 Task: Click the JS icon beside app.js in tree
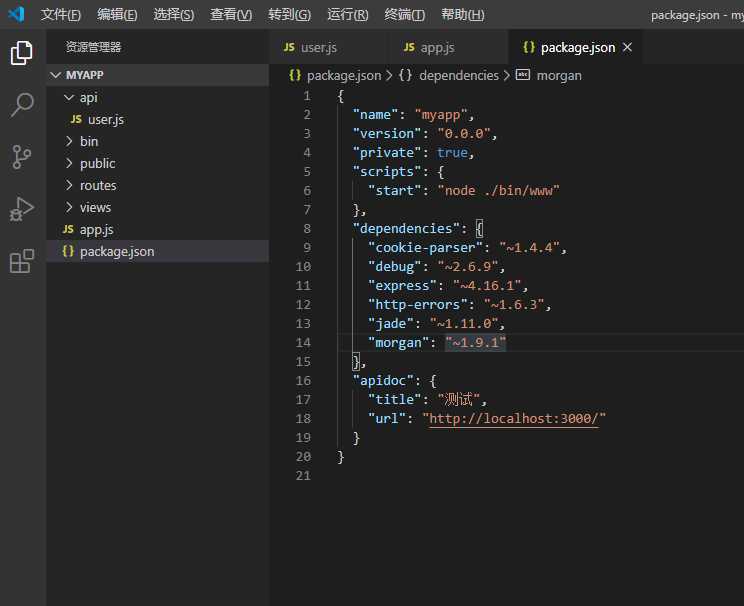pos(68,229)
